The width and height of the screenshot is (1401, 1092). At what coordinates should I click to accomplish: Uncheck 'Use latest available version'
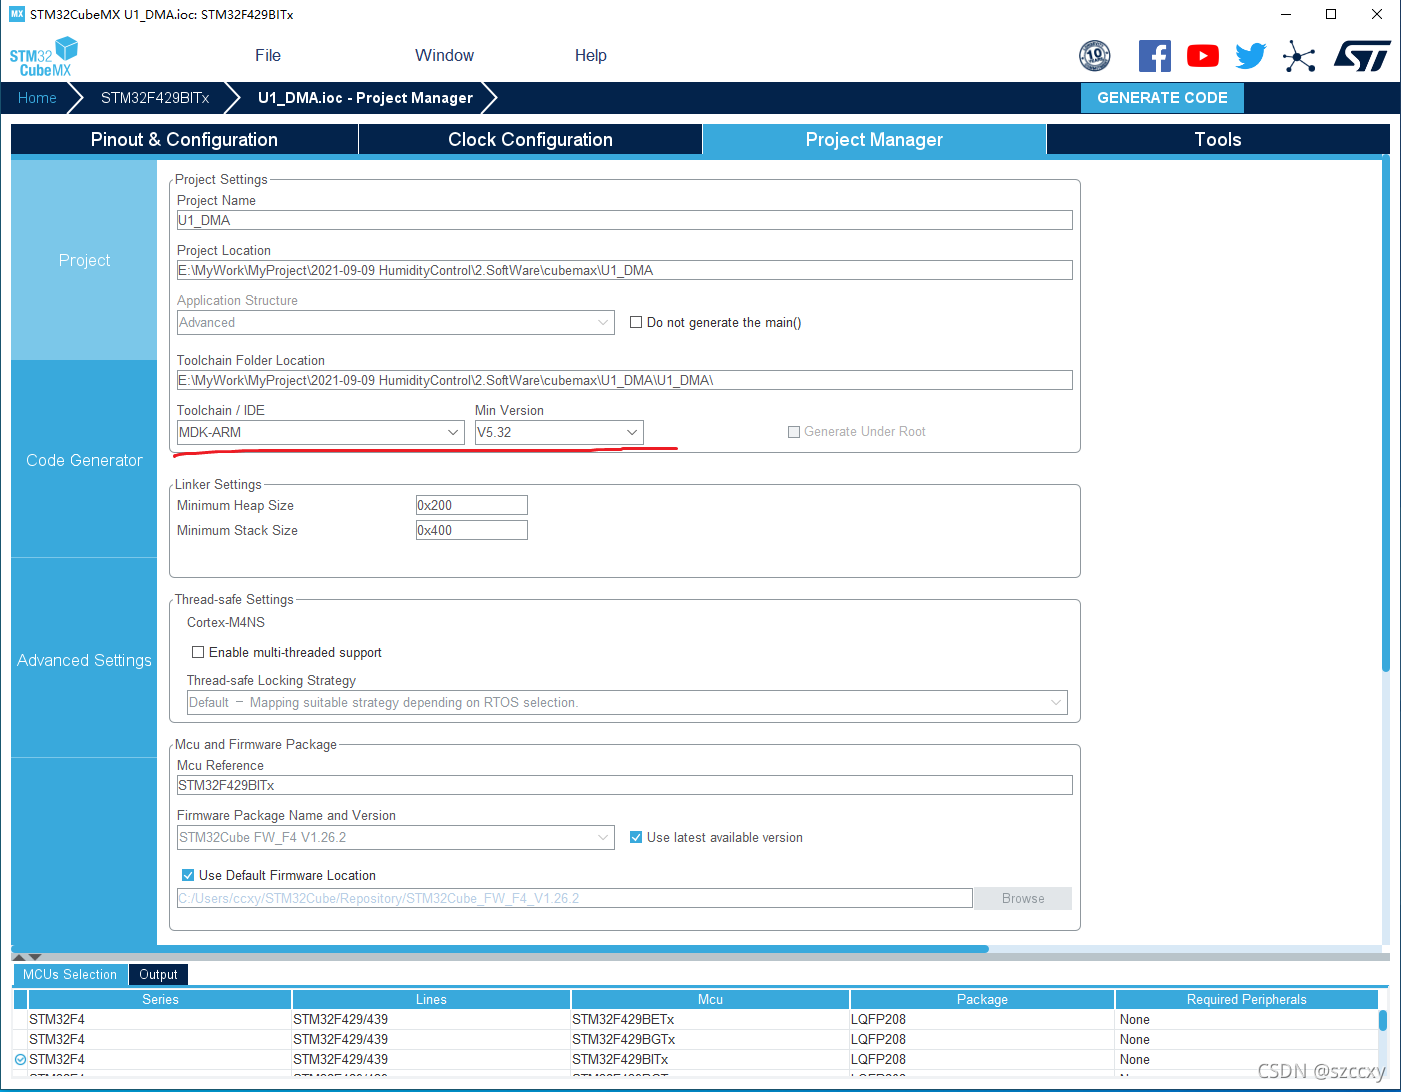pos(636,837)
